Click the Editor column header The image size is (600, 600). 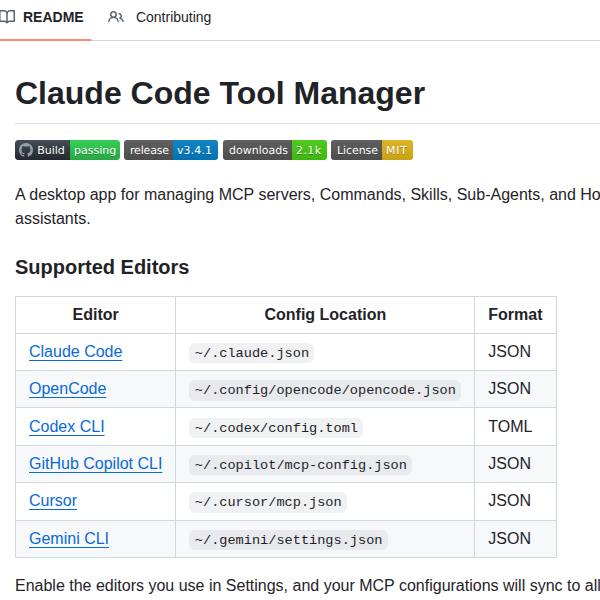coord(96,315)
